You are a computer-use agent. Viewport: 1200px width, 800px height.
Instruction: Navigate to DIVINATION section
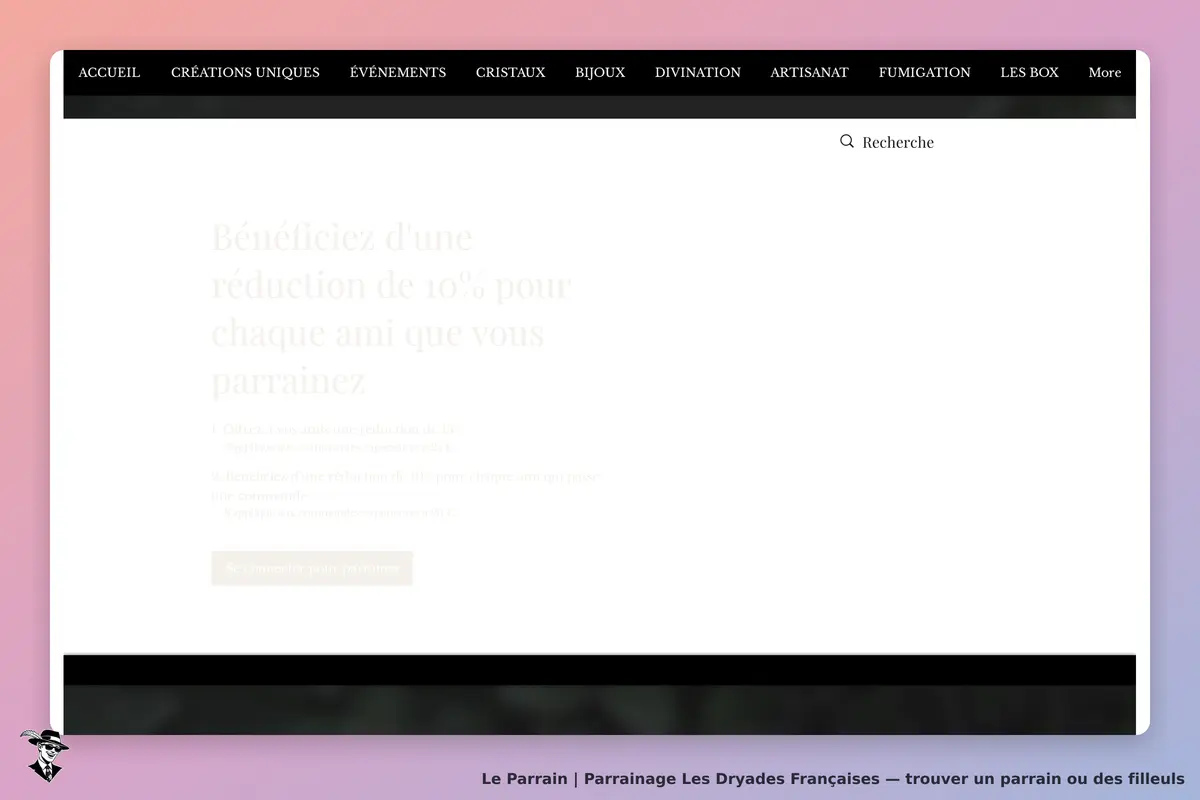pyautogui.click(x=698, y=73)
